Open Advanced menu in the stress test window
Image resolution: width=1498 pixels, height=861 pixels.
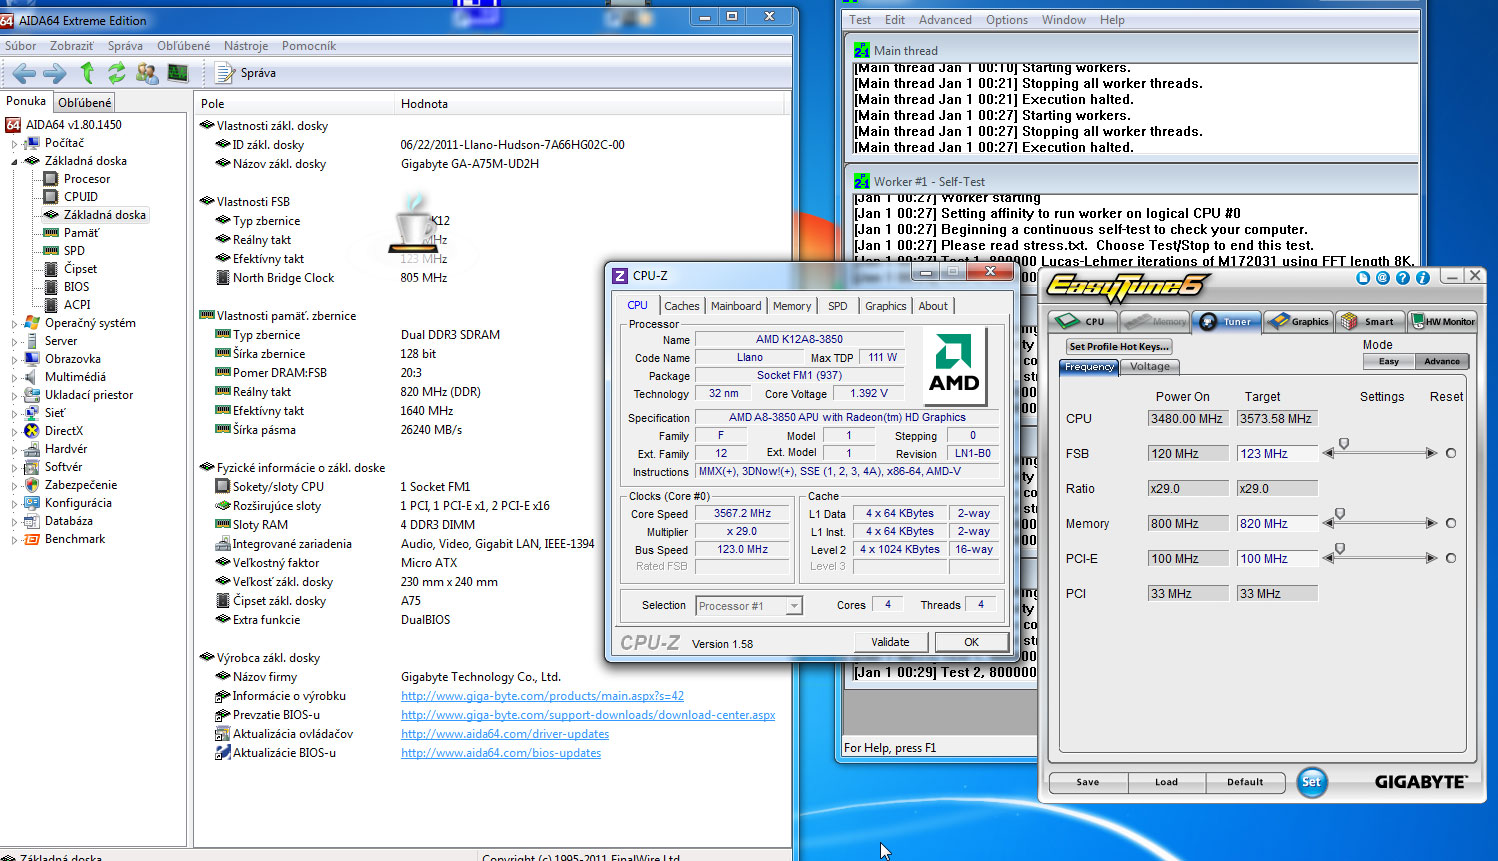[x=945, y=20]
